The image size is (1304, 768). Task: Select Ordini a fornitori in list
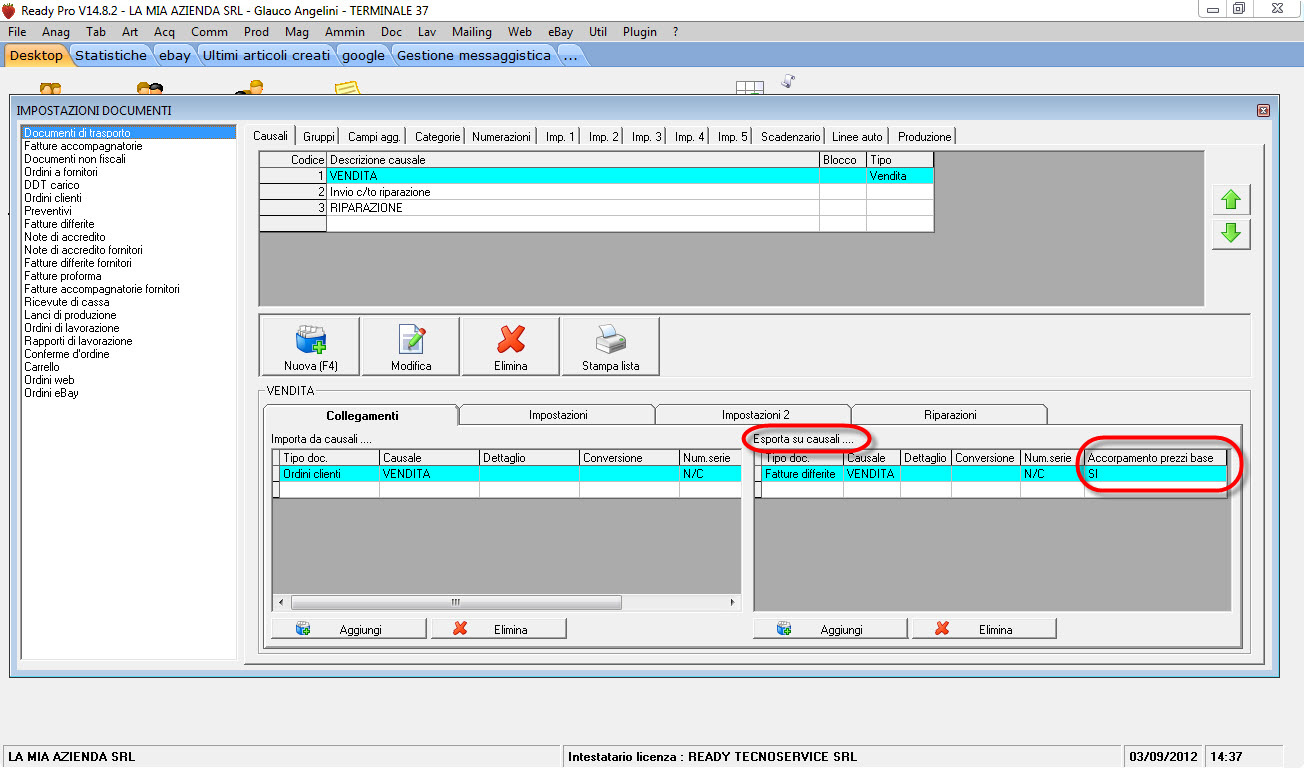tap(61, 172)
